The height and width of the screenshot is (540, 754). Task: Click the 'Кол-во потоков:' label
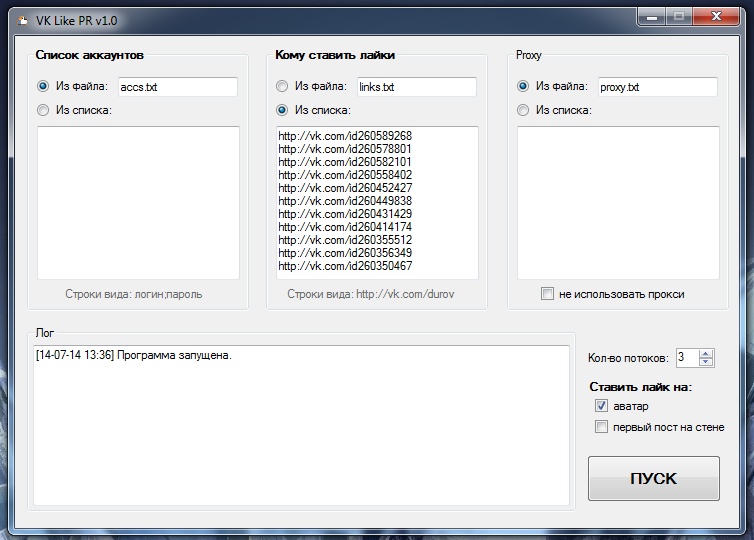pyautogui.click(x=628, y=358)
